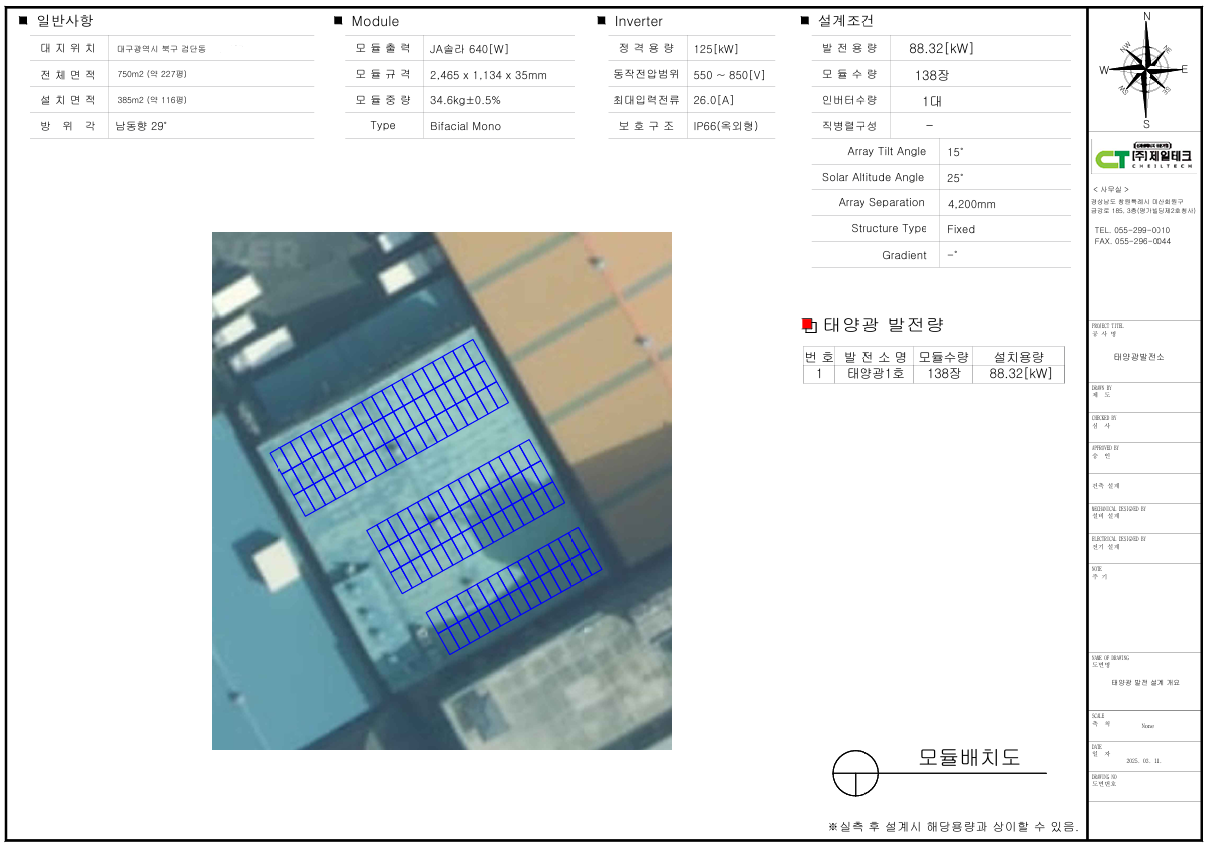Image resolution: width=1209 pixels, height=857 pixels.
Task: Click the red square marker by 태양광 발전량
Action: click(809, 325)
